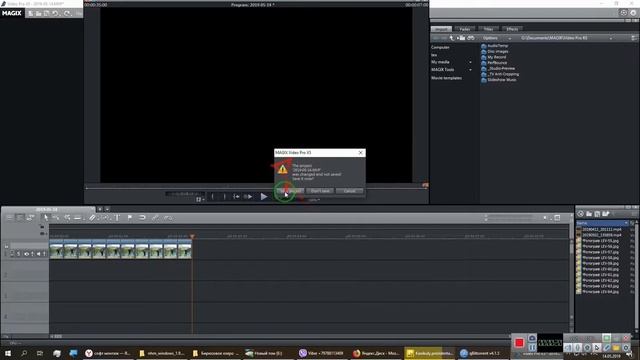Click the search binoculars icon
This screenshot has height=360, width=640.
[x=471, y=38]
